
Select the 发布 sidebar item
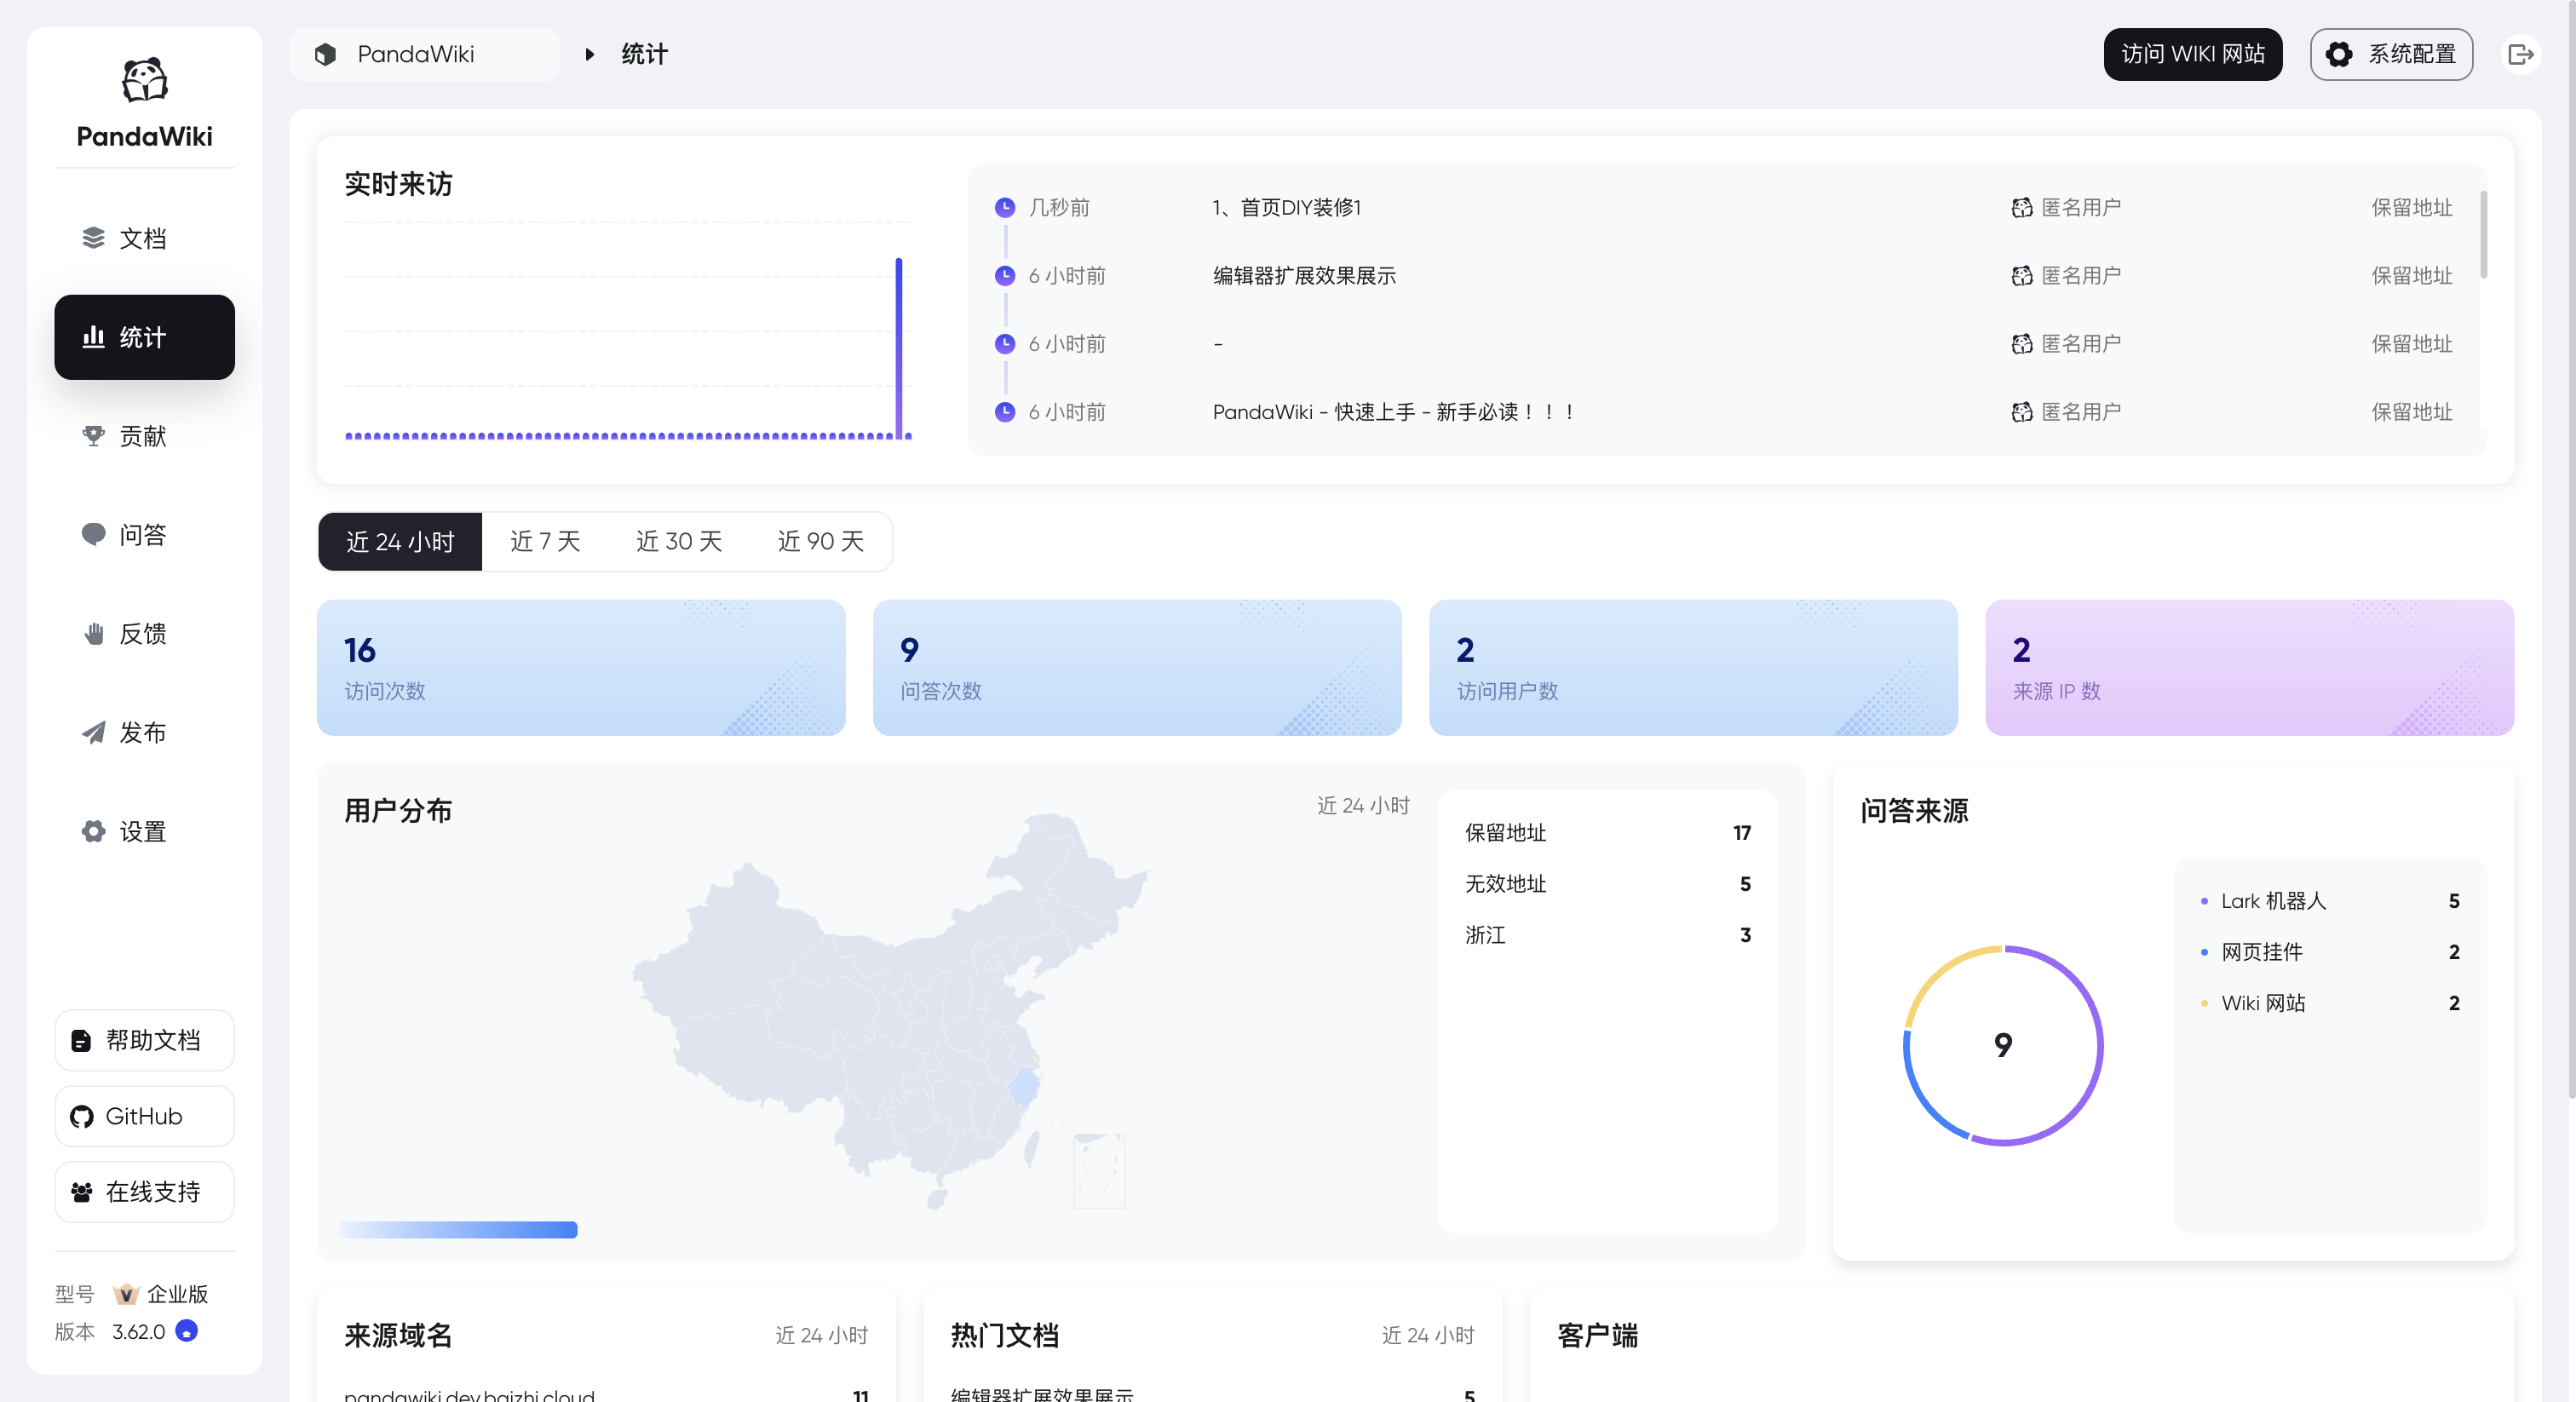coord(143,732)
